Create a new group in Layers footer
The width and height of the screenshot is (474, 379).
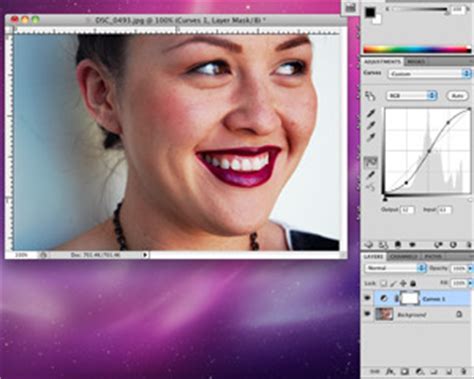(434, 371)
